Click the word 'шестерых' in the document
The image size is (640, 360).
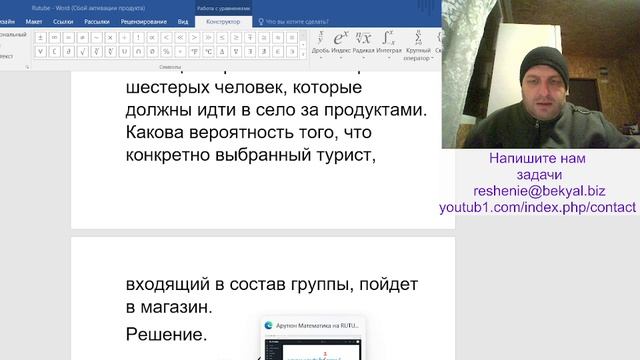pos(167,88)
